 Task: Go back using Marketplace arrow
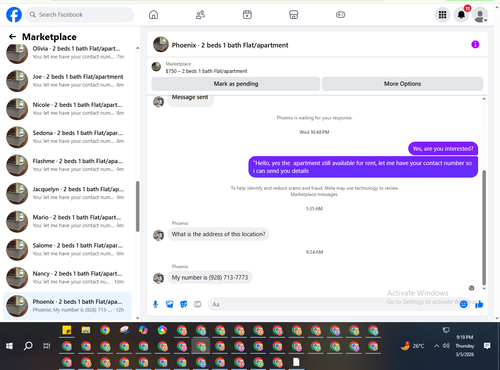tap(12, 37)
